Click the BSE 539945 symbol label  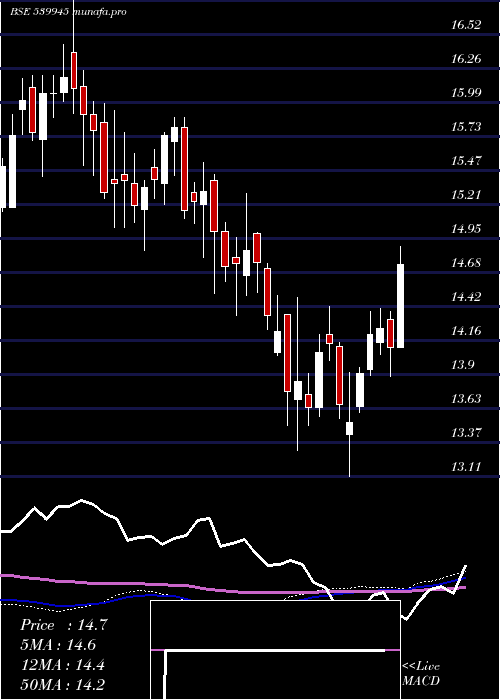(40, 12)
